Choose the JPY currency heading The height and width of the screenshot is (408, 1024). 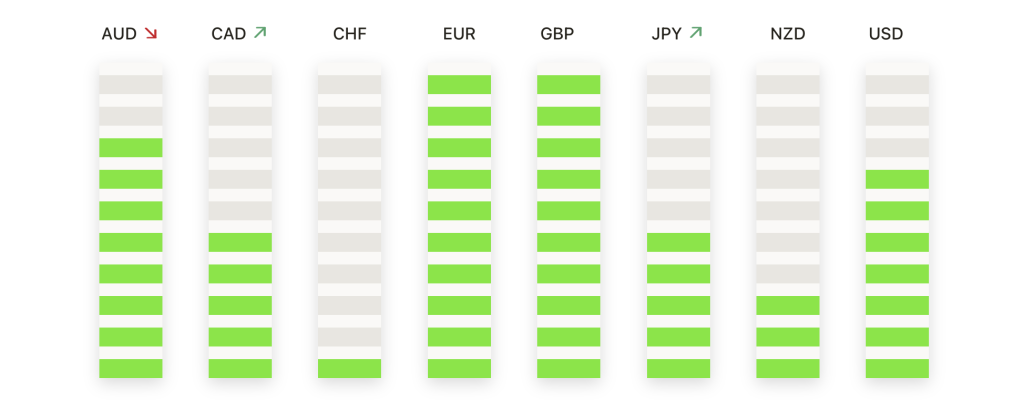(x=666, y=34)
